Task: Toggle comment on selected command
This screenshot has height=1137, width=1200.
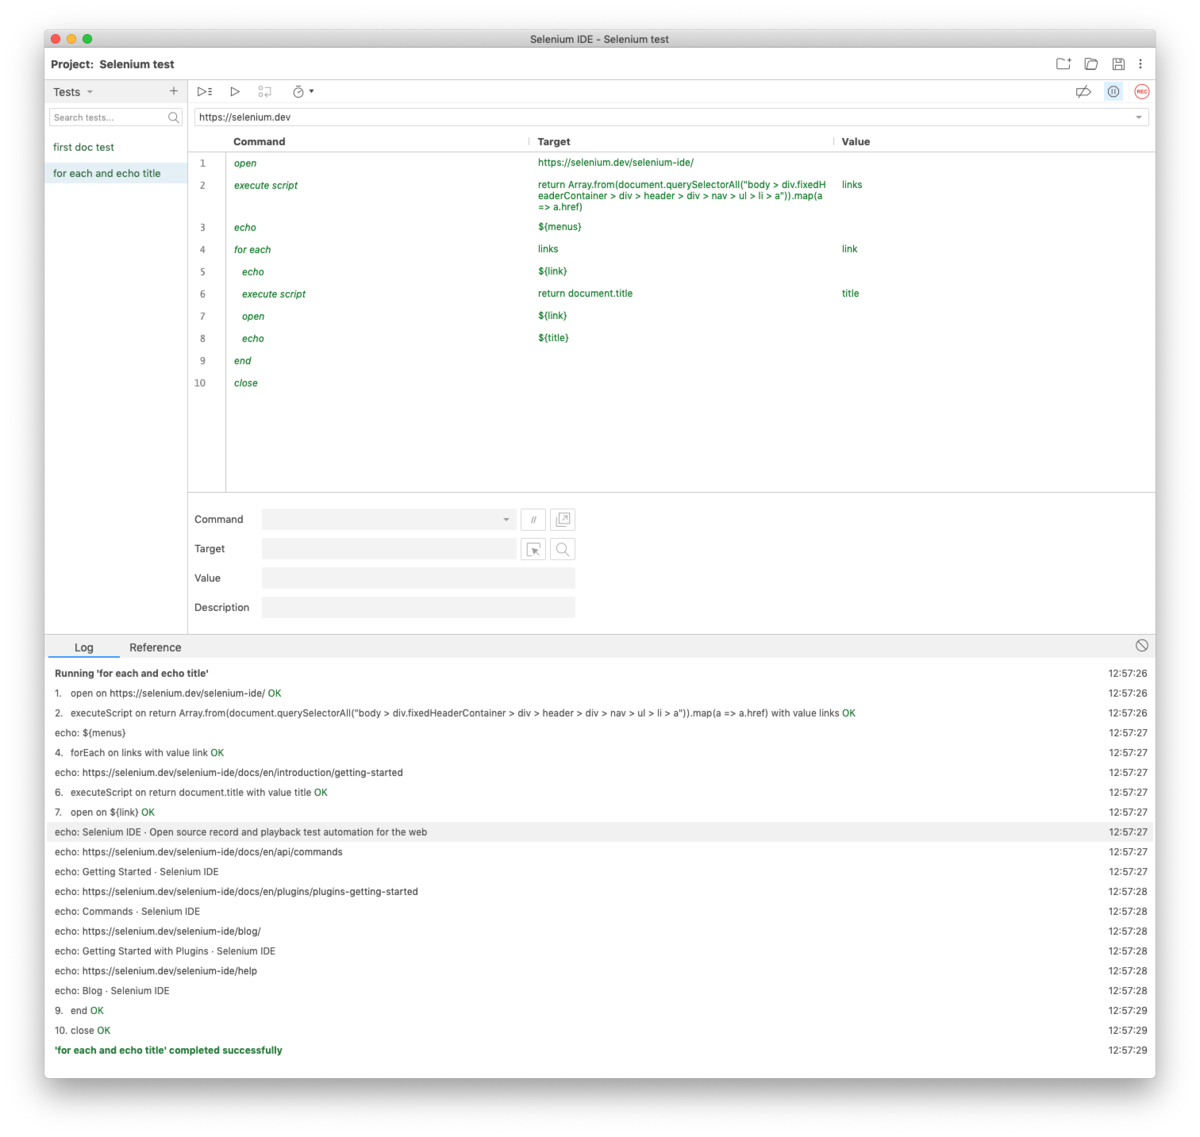Action: [533, 519]
